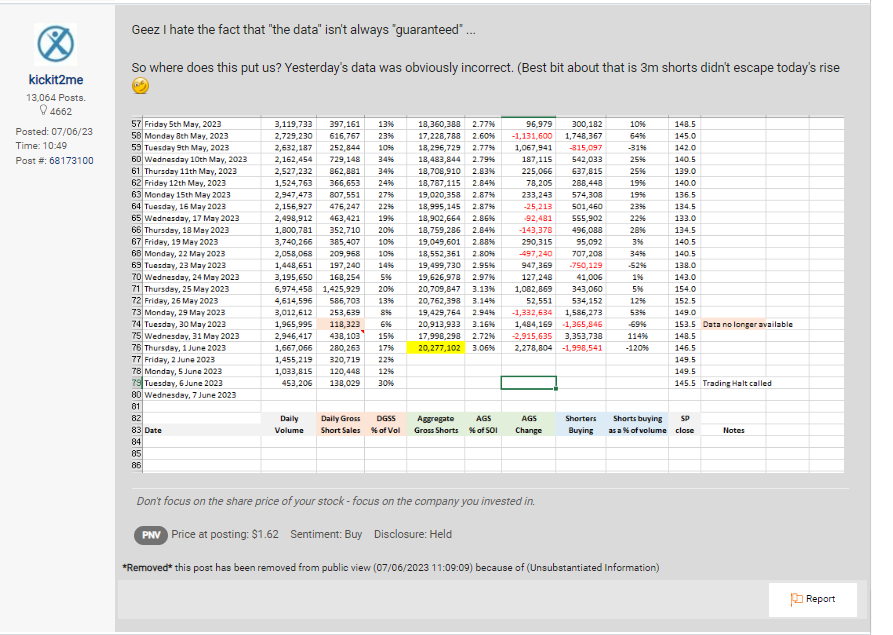Click the 'Data no longer available' note
Screen dimensions: 893x635
746,325
